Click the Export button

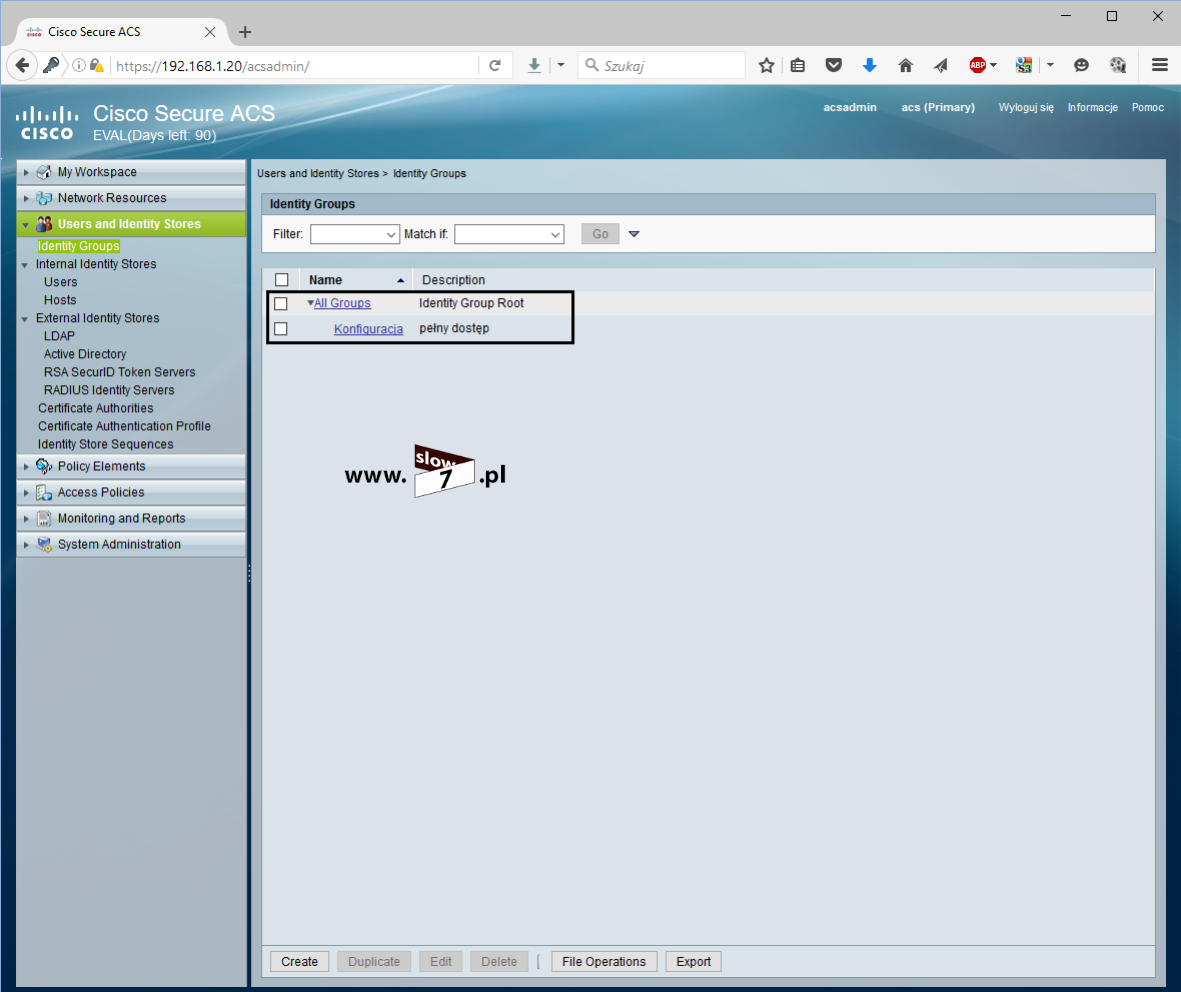(694, 962)
